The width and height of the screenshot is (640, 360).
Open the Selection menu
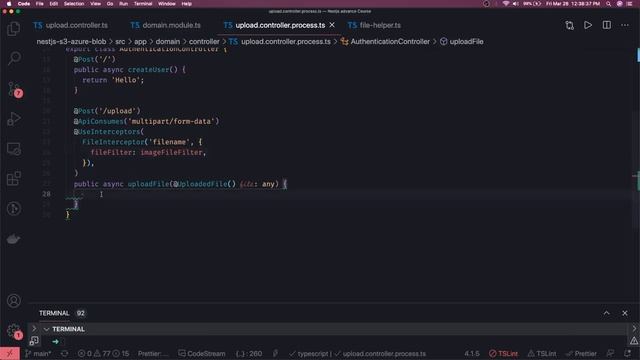[73, 4]
